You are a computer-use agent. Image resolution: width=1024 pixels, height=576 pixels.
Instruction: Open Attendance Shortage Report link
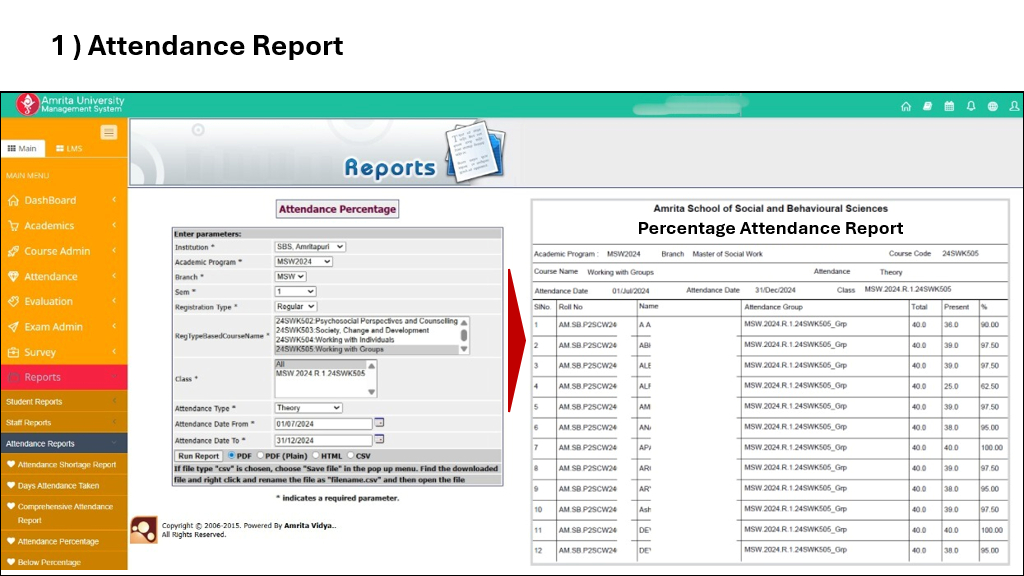coord(66,464)
